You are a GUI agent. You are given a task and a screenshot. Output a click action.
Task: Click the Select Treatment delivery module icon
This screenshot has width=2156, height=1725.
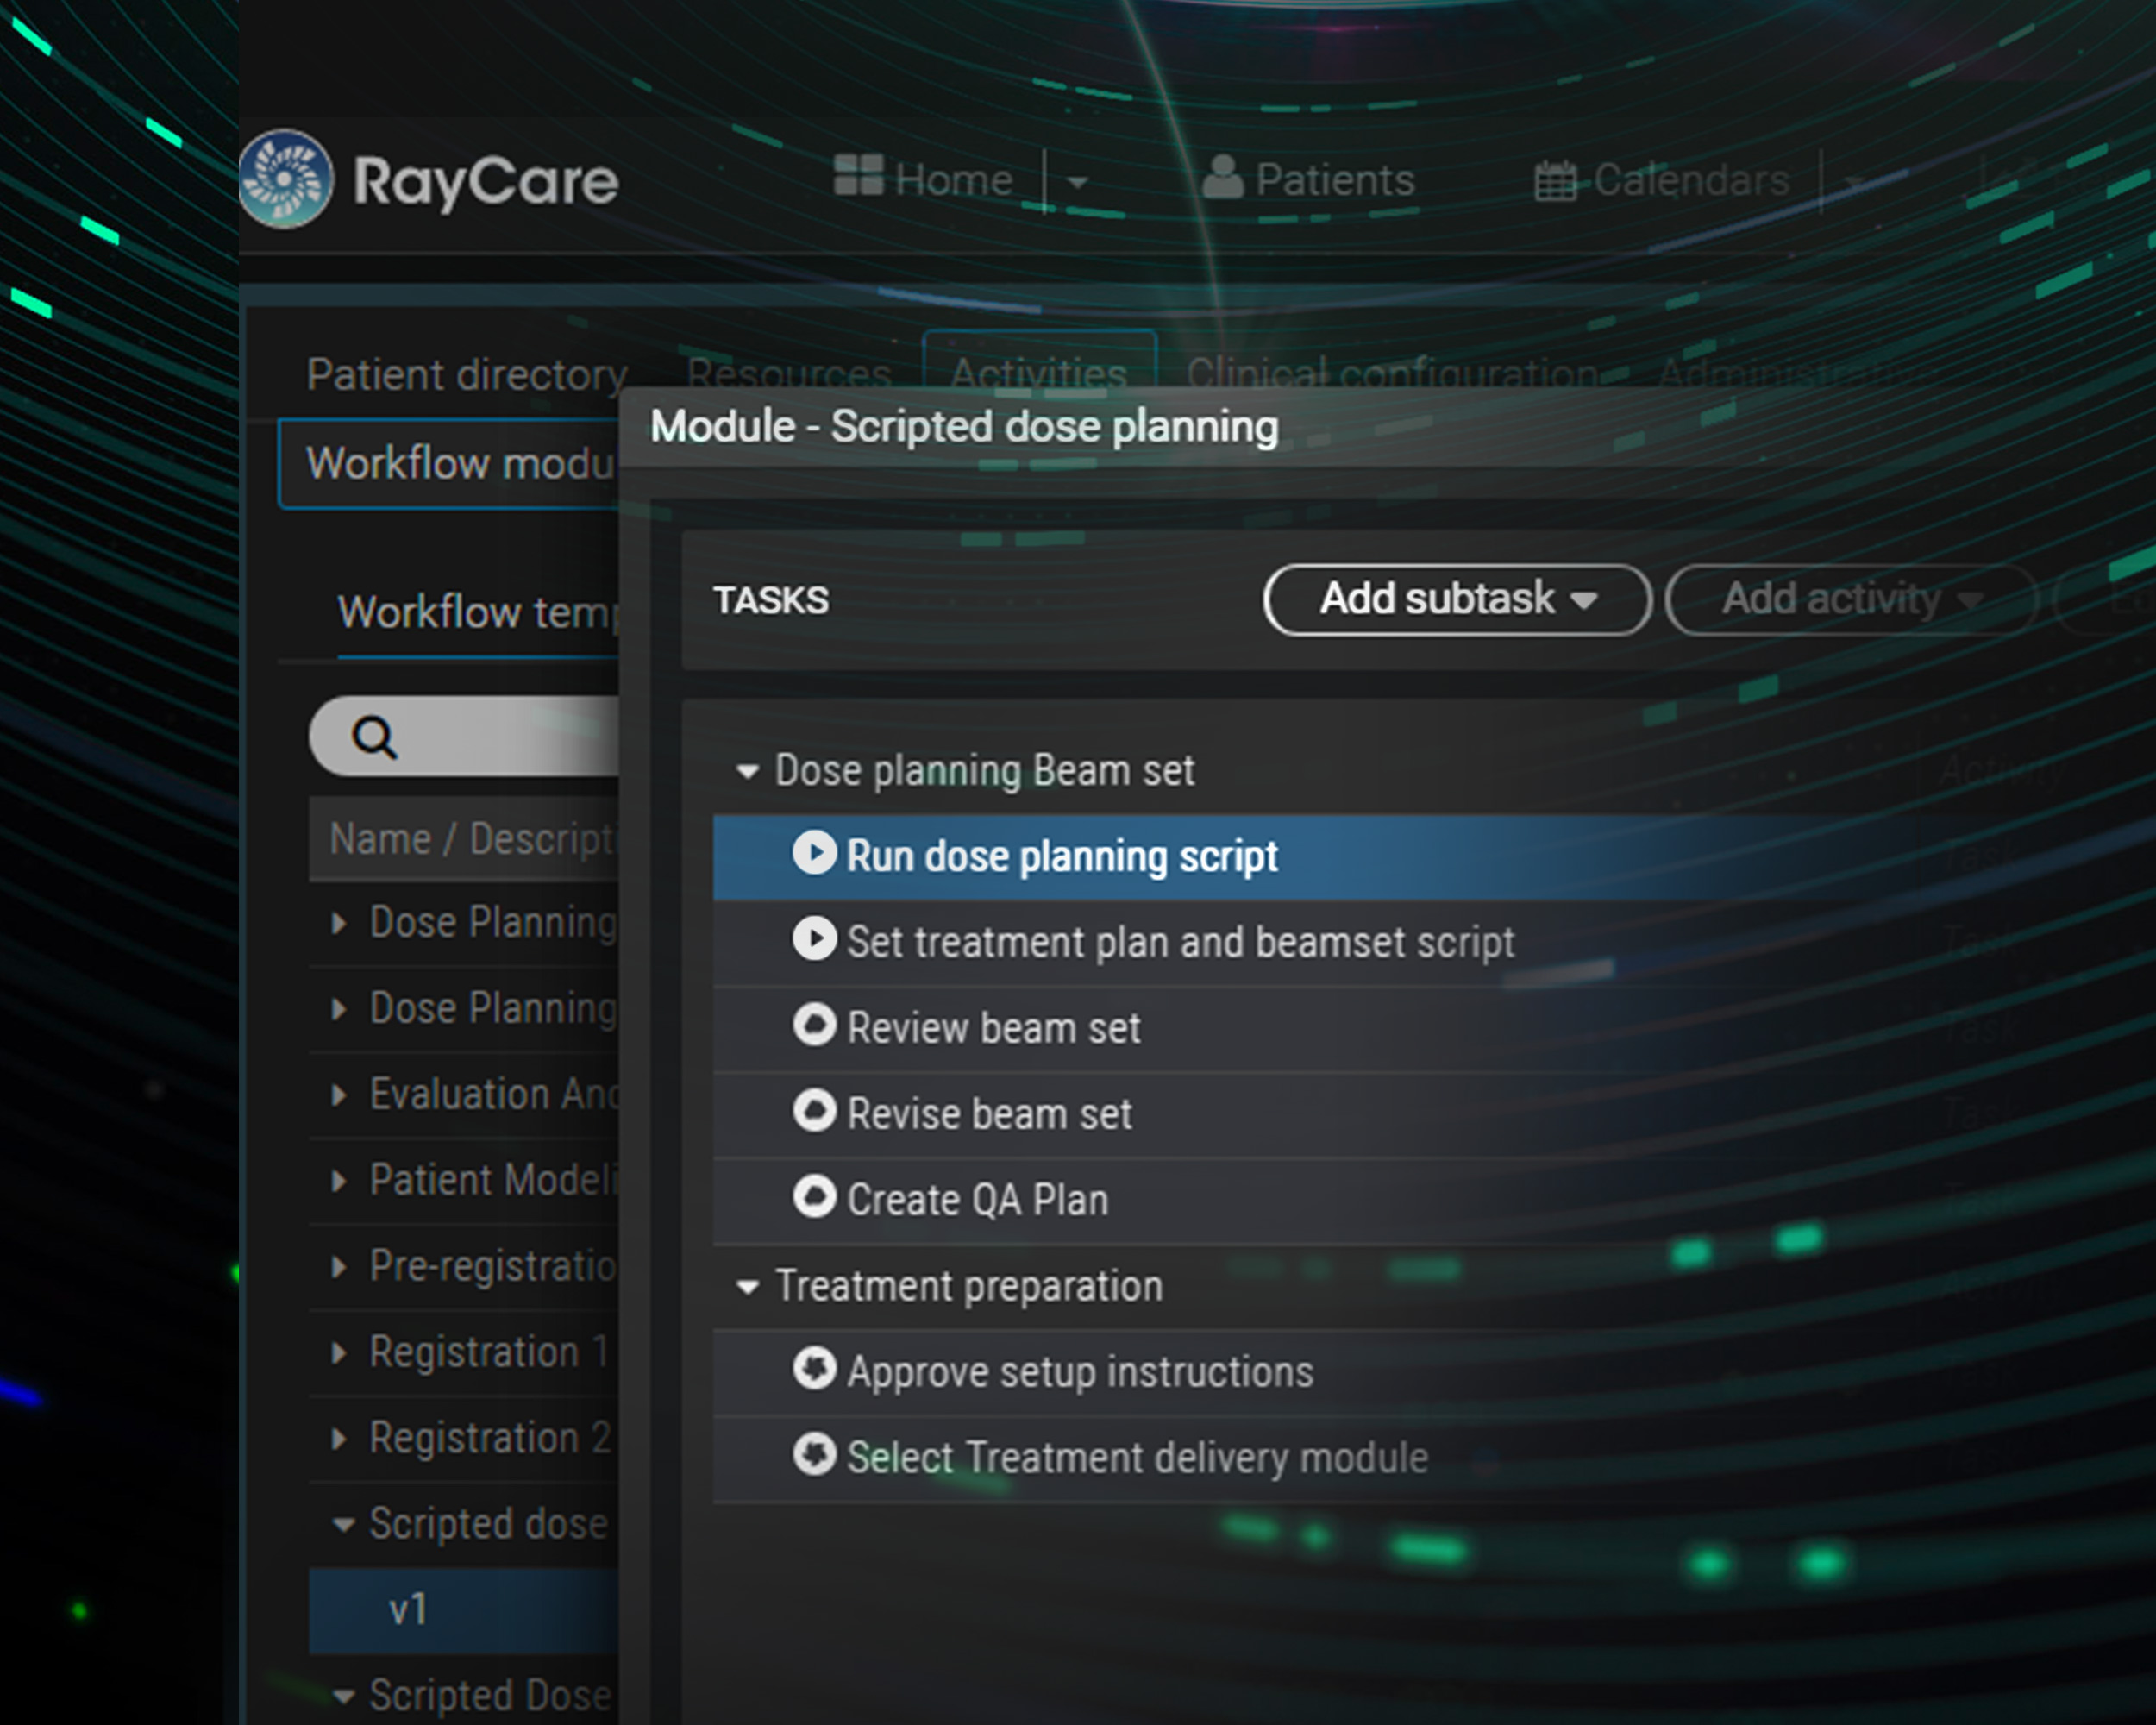814,1455
